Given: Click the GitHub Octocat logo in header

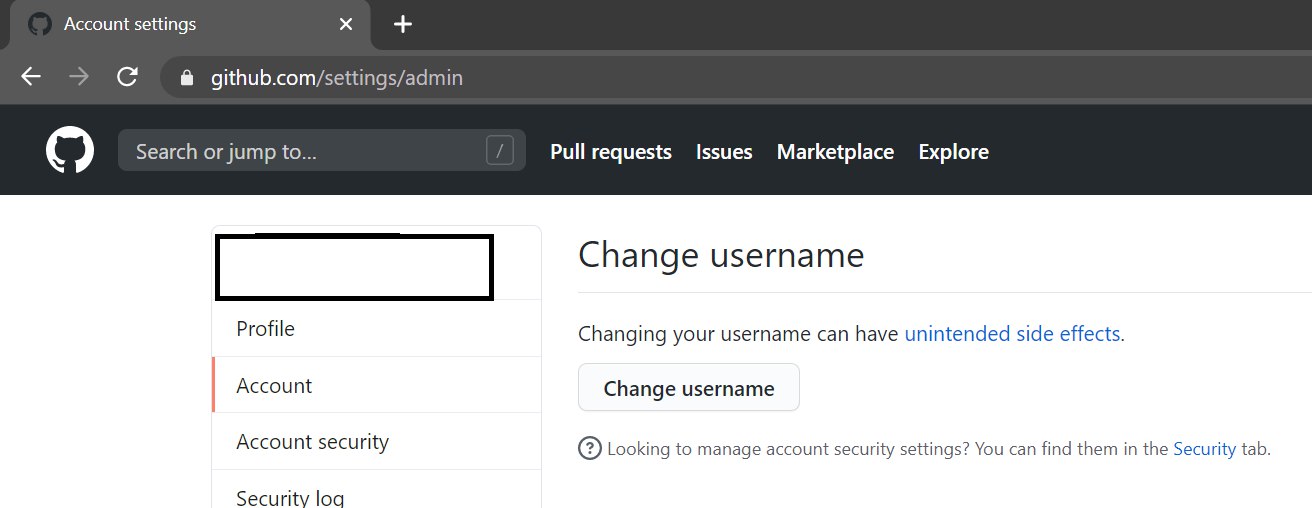Looking at the screenshot, I should point(70,151).
